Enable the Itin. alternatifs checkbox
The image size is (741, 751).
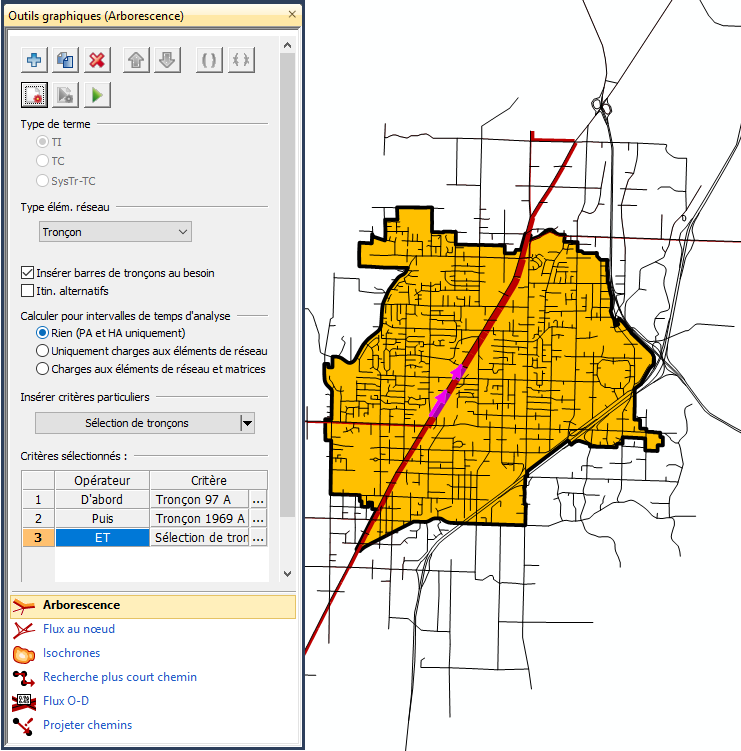28,291
